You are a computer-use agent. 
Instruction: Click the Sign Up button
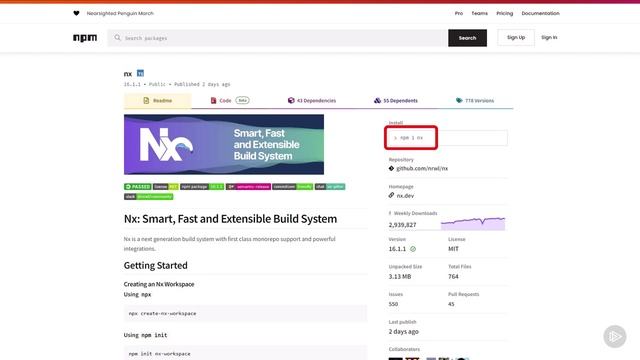coord(516,38)
